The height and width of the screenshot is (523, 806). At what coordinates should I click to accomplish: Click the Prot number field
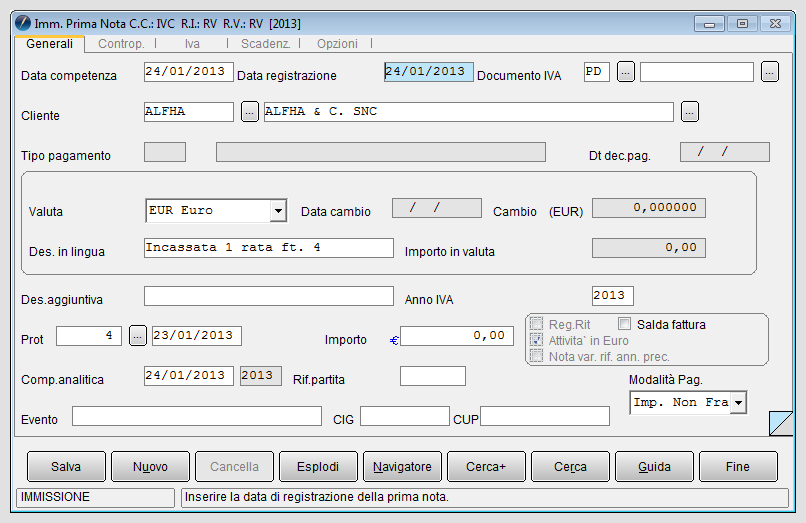(89, 336)
